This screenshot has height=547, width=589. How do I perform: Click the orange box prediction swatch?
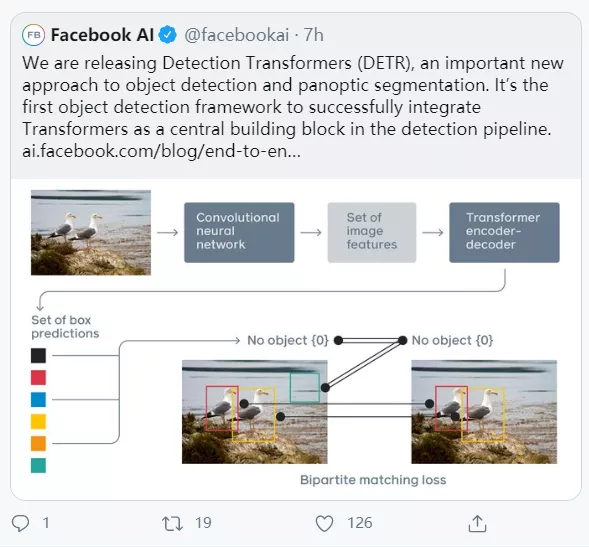[x=38, y=443]
